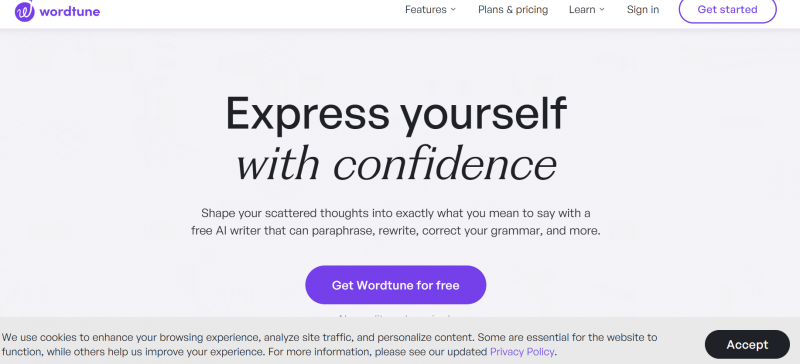Click the purple Wordtune logo icon
Viewport: 800px width, 364px height.
coord(24,11)
